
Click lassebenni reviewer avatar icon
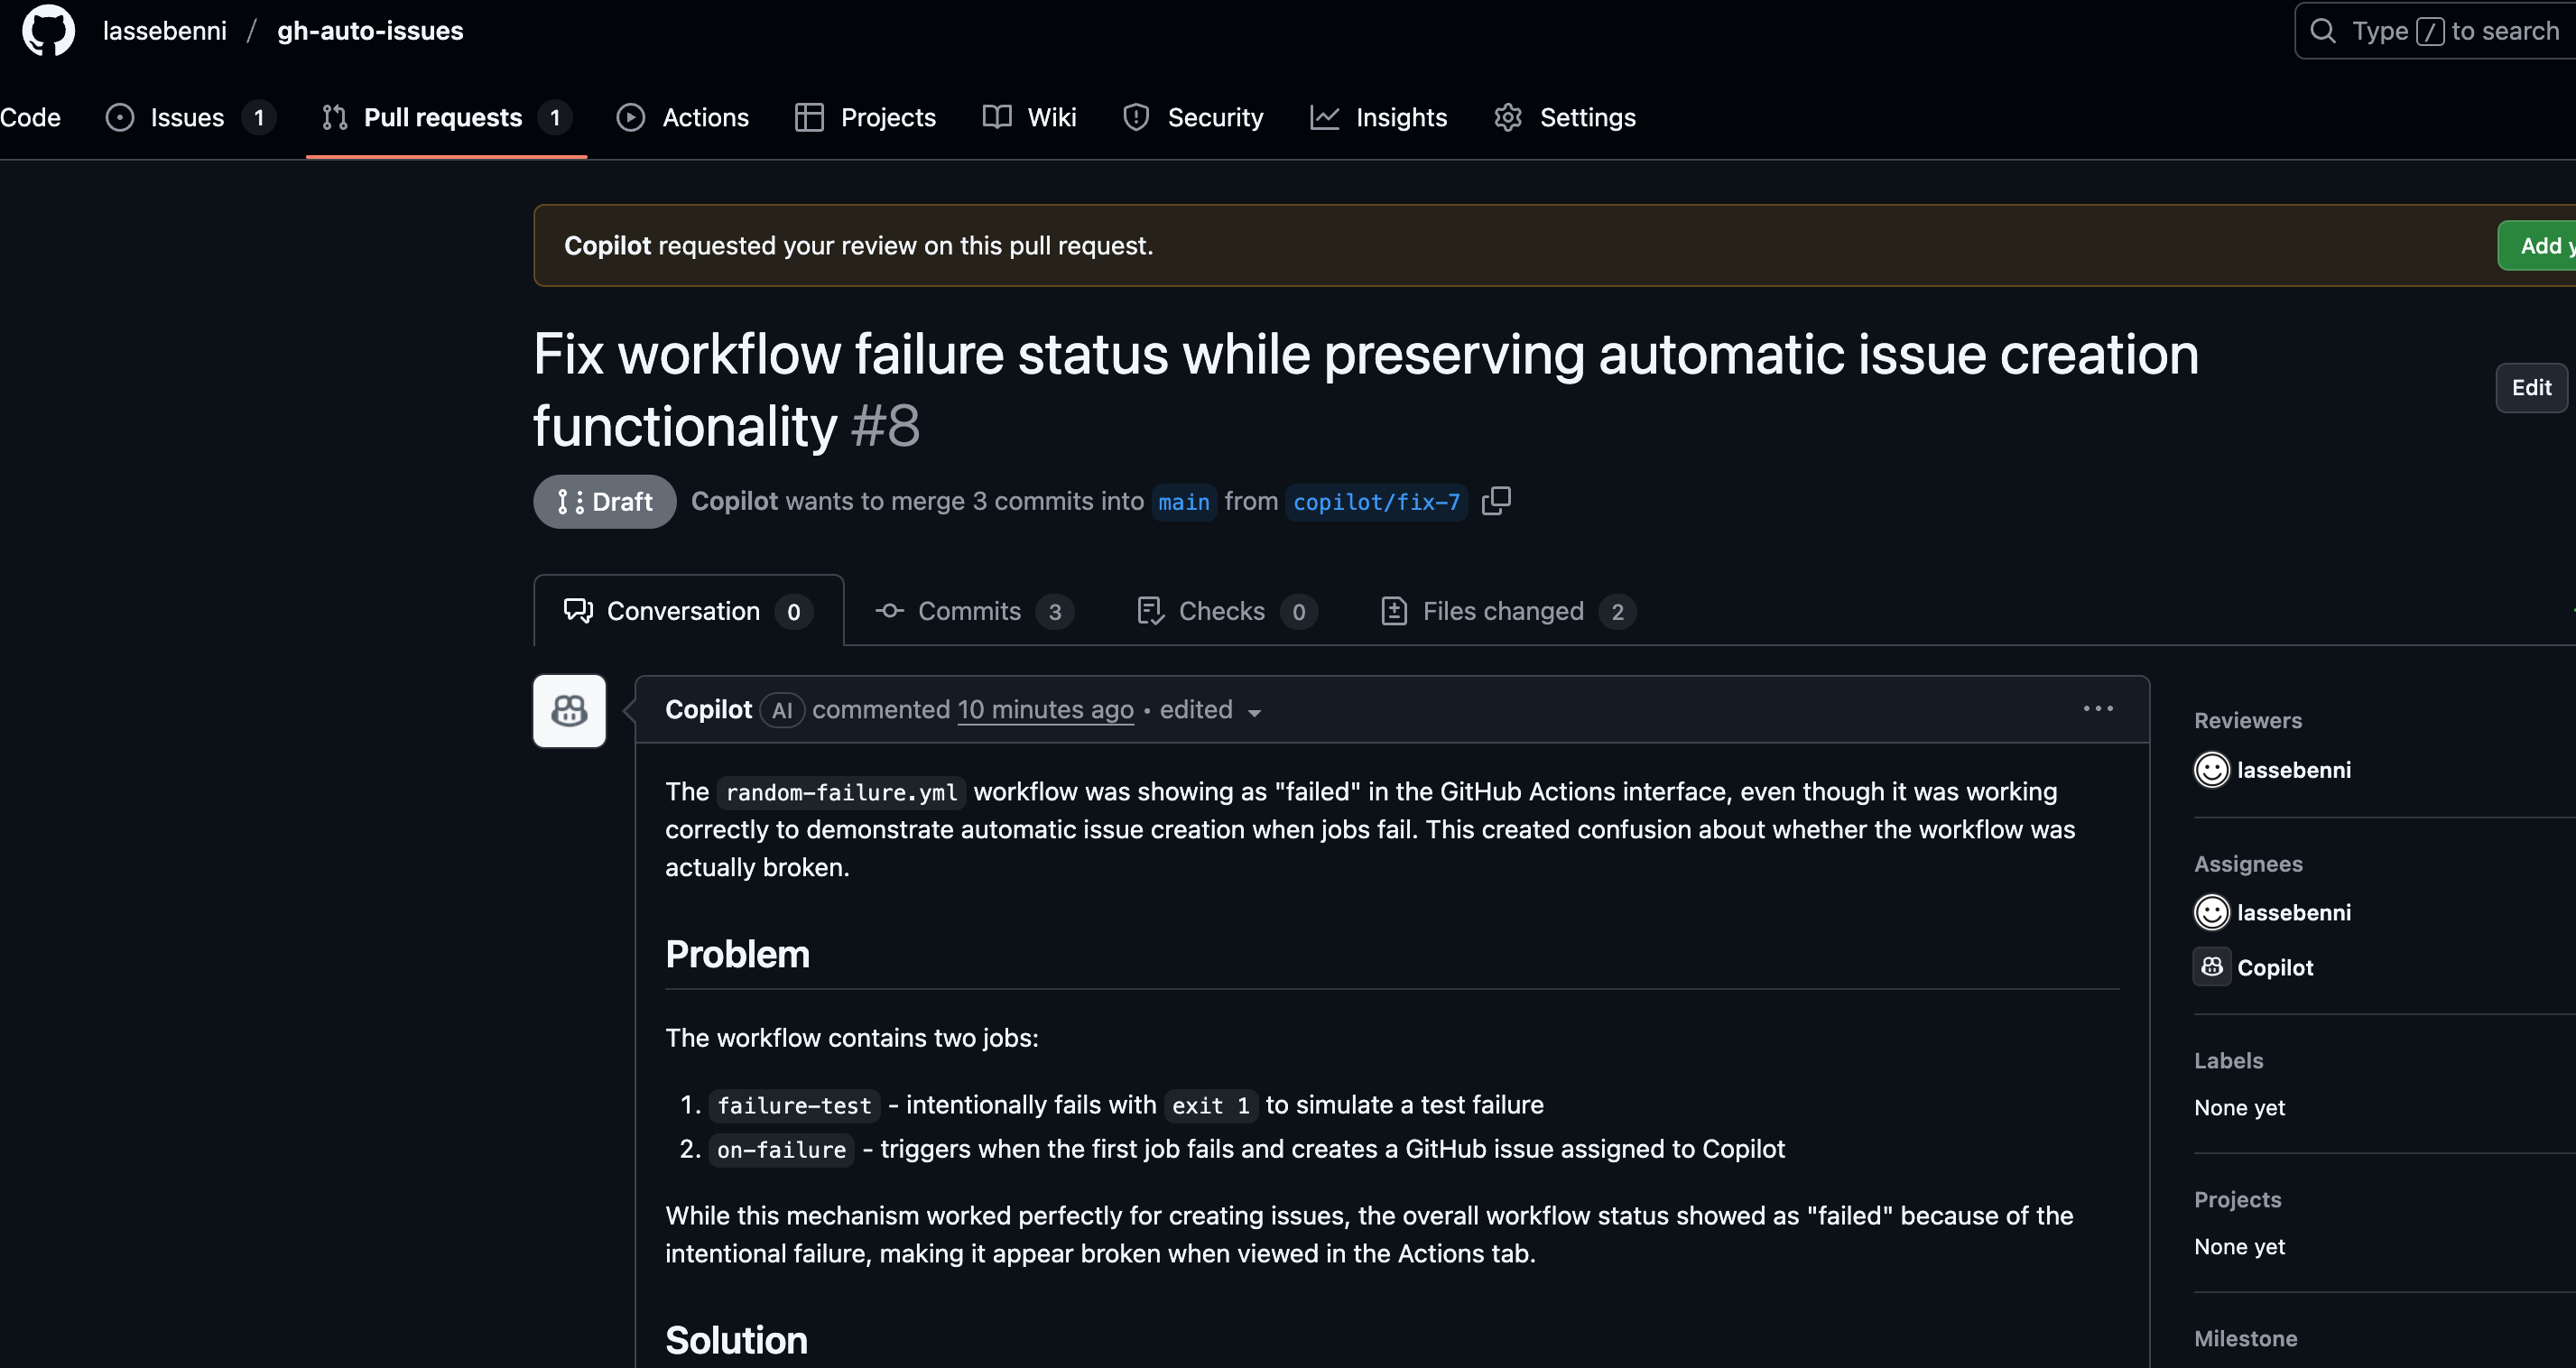(2211, 770)
